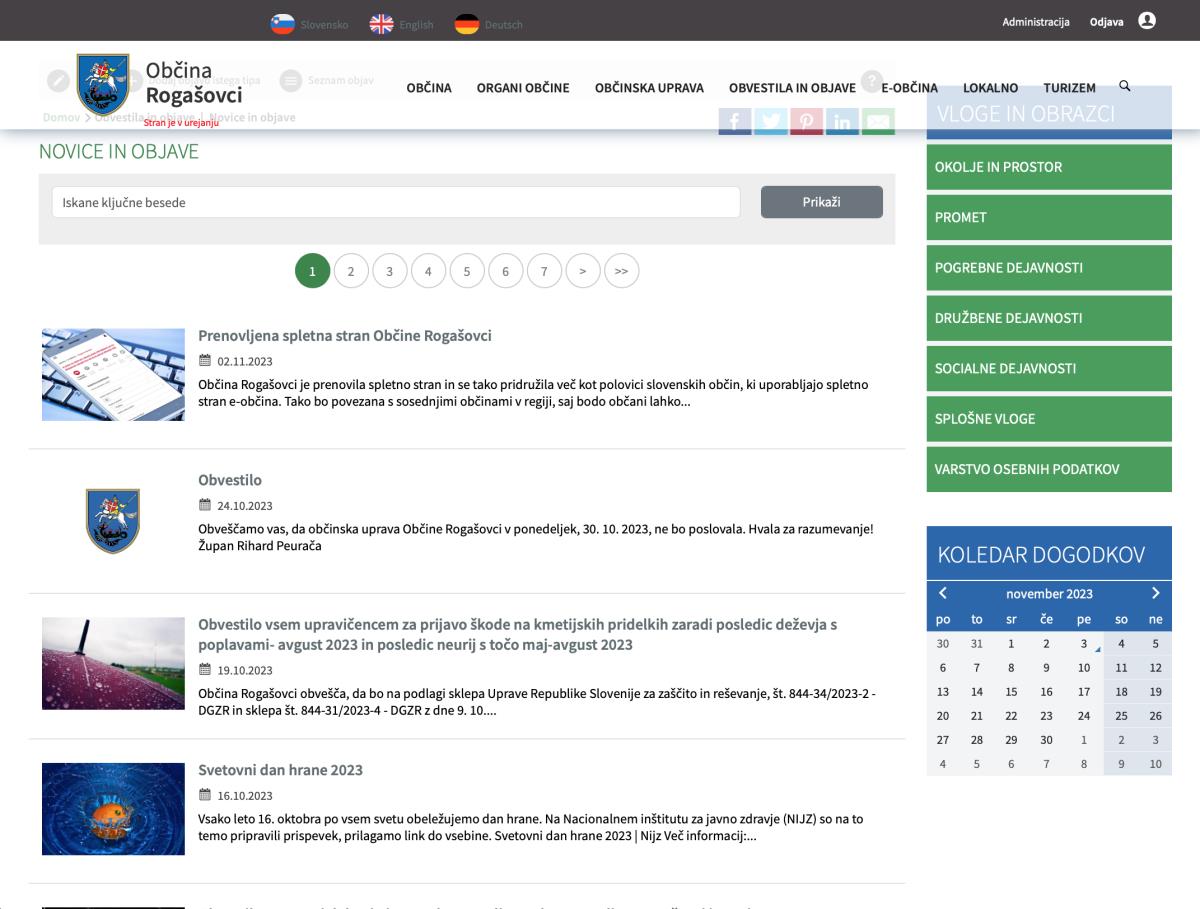Share page on Facebook
The height and width of the screenshot is (909, 1200).
(x=735, y=121)
